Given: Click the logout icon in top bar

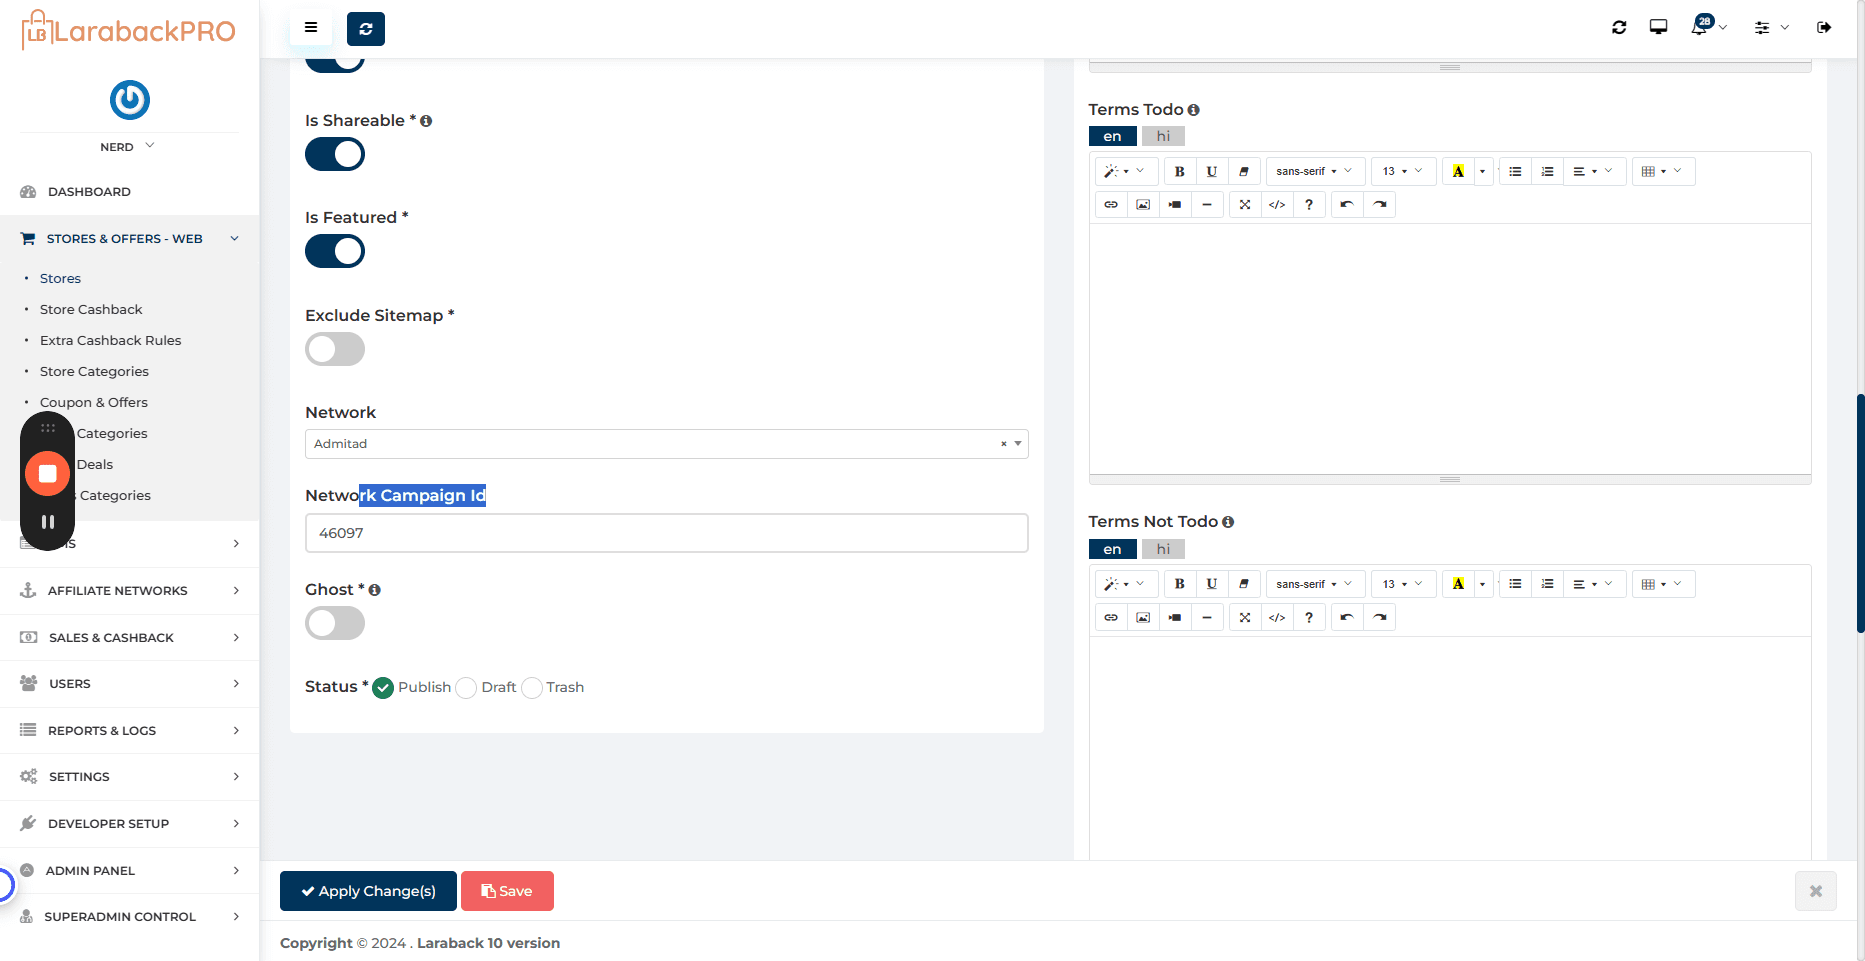Looking at the screenshot, I should click(x=1824, y=28).
